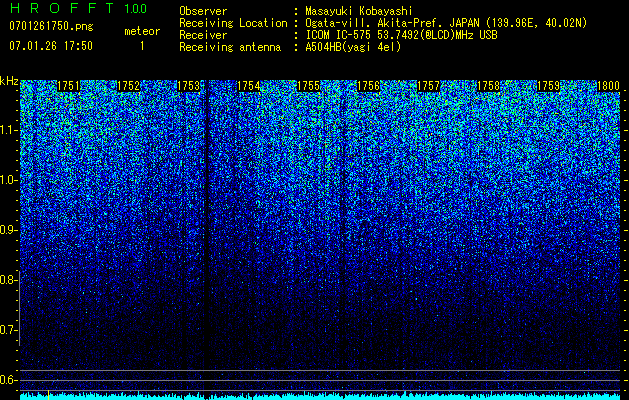Click the meteor label
This screenshot has width=629, height=400.
[142, 31]
